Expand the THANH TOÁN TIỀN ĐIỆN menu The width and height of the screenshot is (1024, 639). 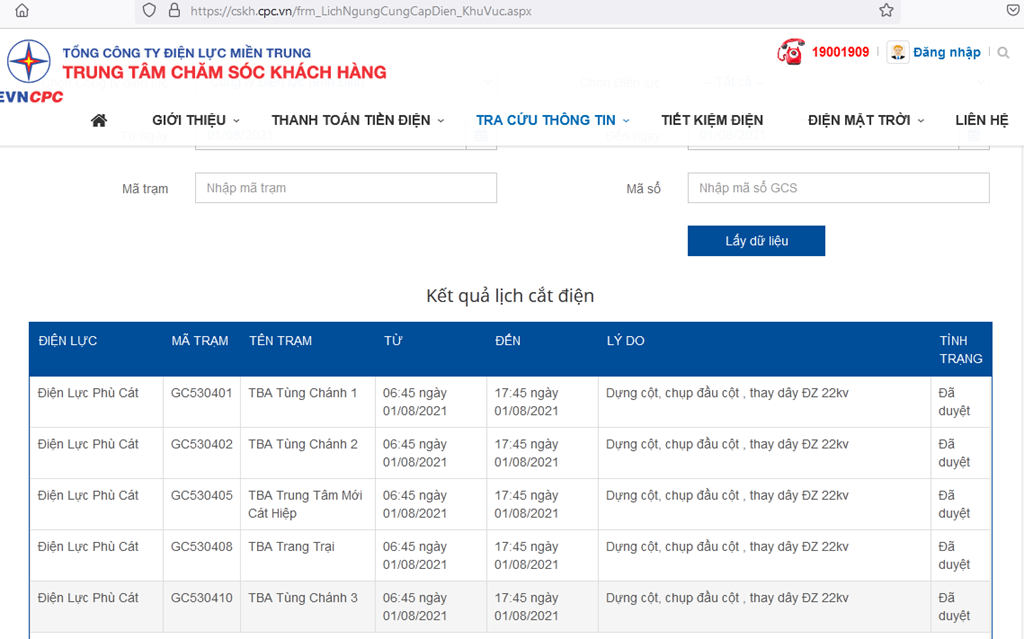[358, 120]
